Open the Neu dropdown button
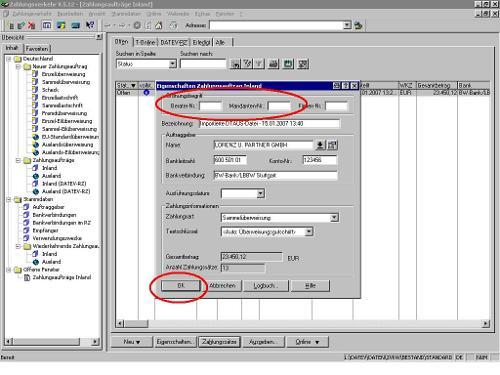Viewport: 500px width, 375px height. click(x=132, y=342)
